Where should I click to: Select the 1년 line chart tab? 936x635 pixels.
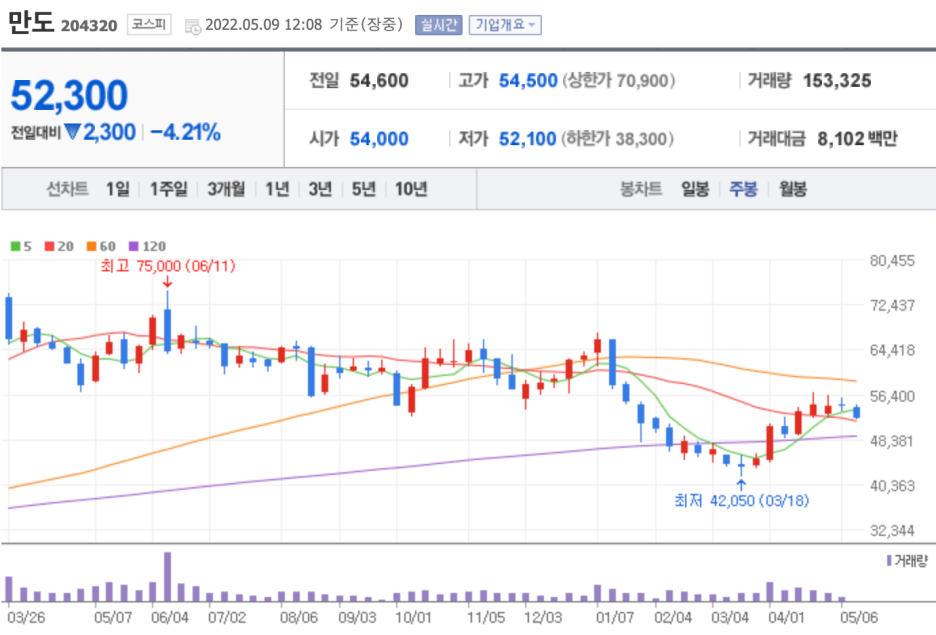[277, 189]
